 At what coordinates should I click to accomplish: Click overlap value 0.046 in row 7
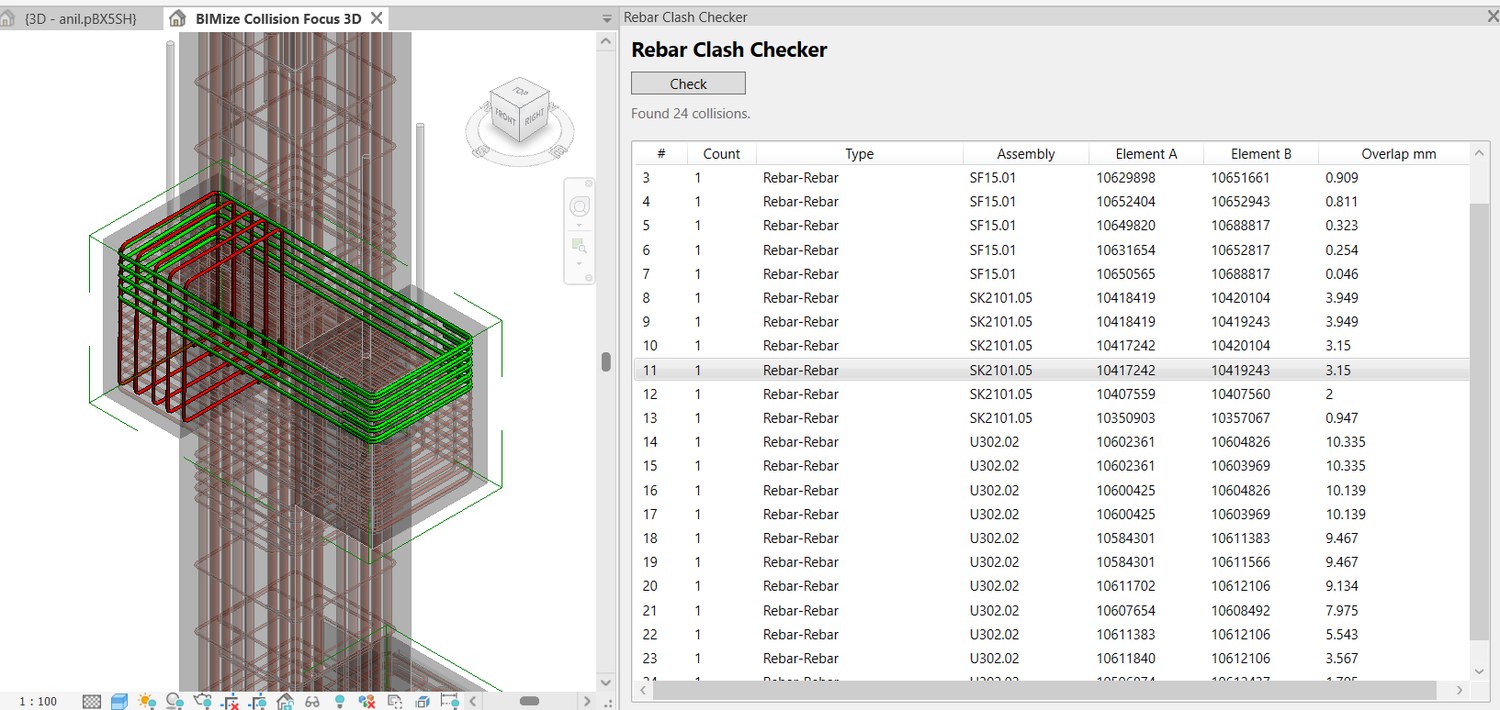point(1342,274)
